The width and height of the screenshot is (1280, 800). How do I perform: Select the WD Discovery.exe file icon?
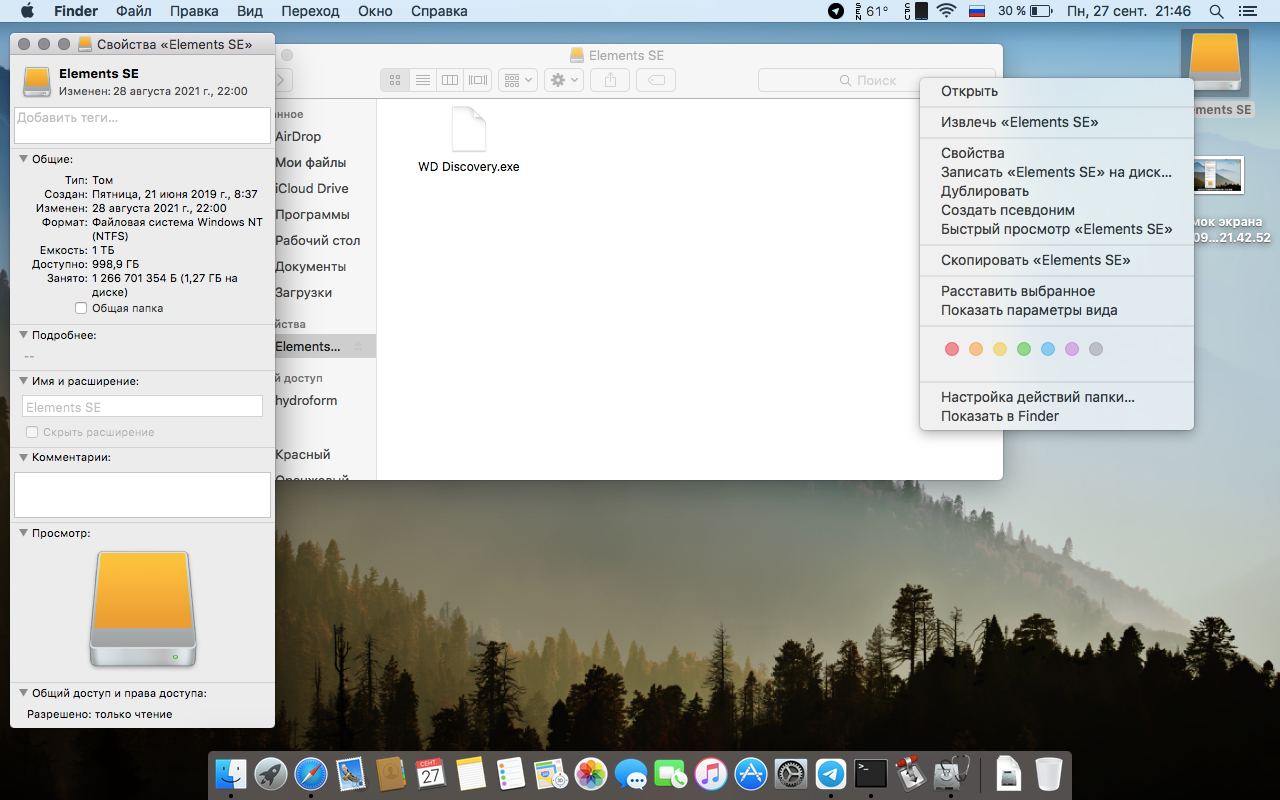469,129
